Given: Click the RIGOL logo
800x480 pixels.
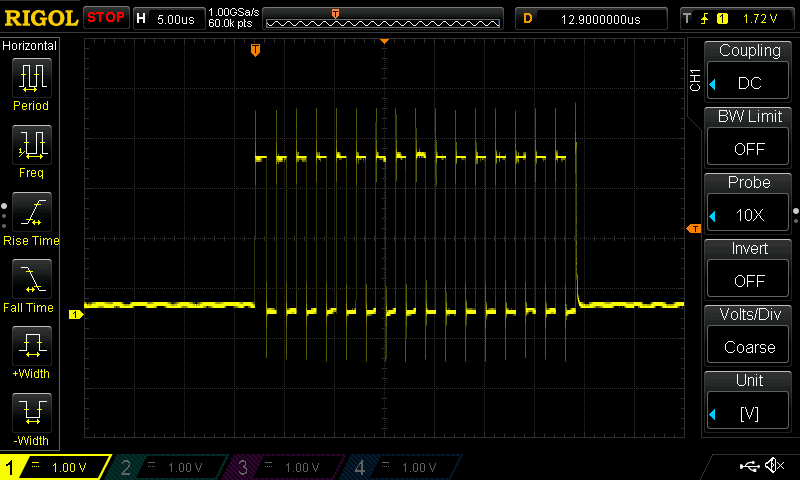Looking at the screenshot, I should tap(41, 18).
